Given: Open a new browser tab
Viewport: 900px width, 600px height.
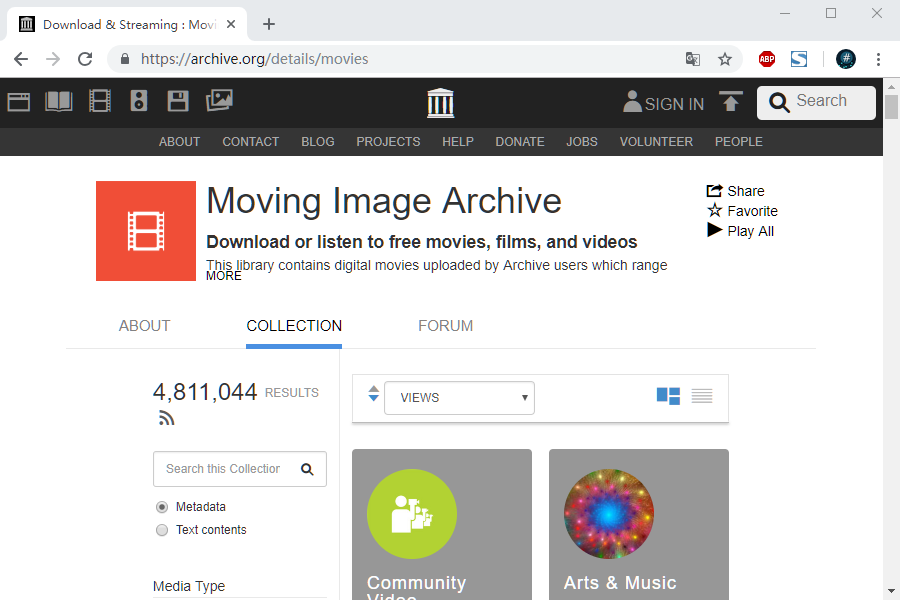Looking at the screenshot, I should click(x=269, y=24).
